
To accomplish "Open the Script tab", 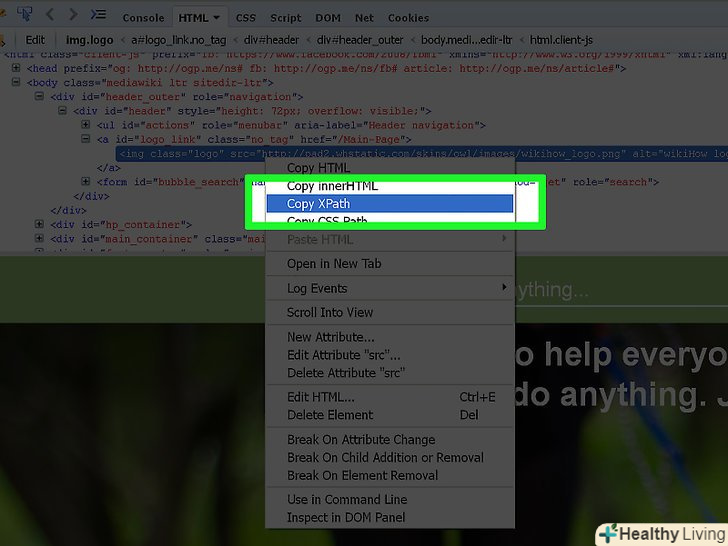I will (x=286, y=18).
